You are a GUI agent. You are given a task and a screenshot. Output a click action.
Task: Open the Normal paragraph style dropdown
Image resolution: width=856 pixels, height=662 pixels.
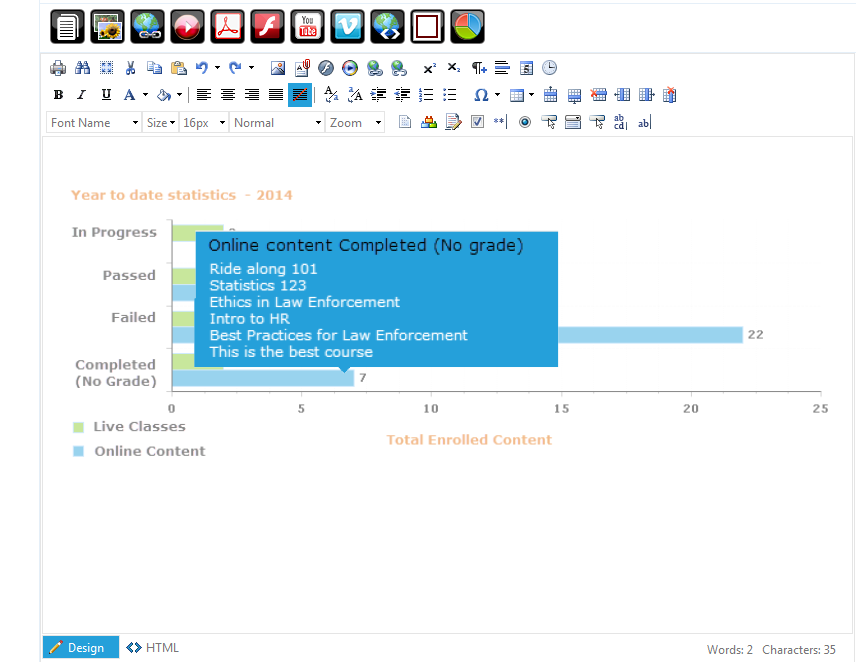click(277, 123)
